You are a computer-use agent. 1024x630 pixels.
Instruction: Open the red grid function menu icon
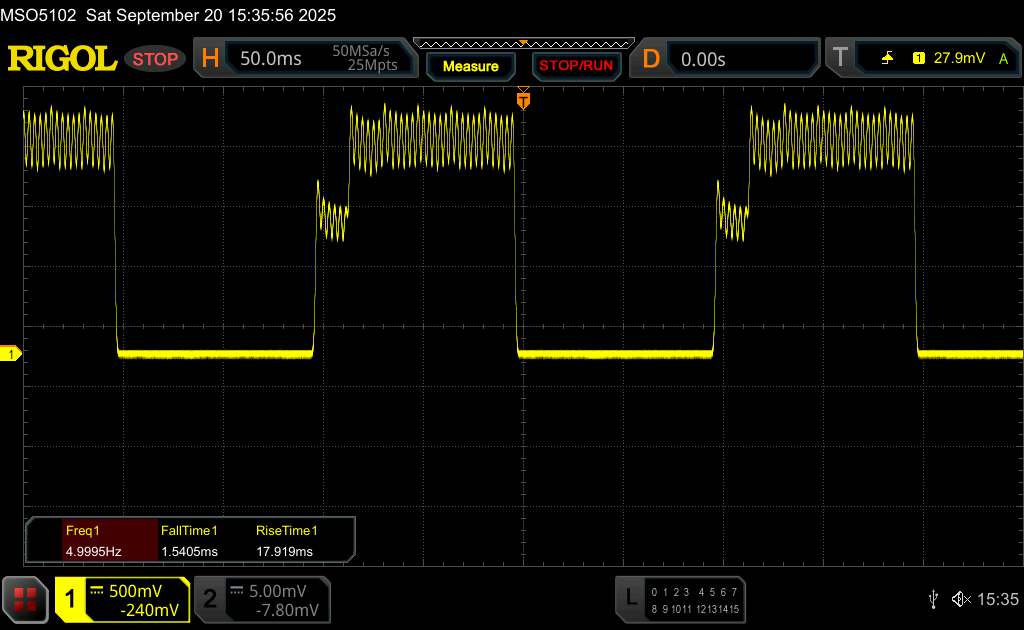[x=25, y=599]
